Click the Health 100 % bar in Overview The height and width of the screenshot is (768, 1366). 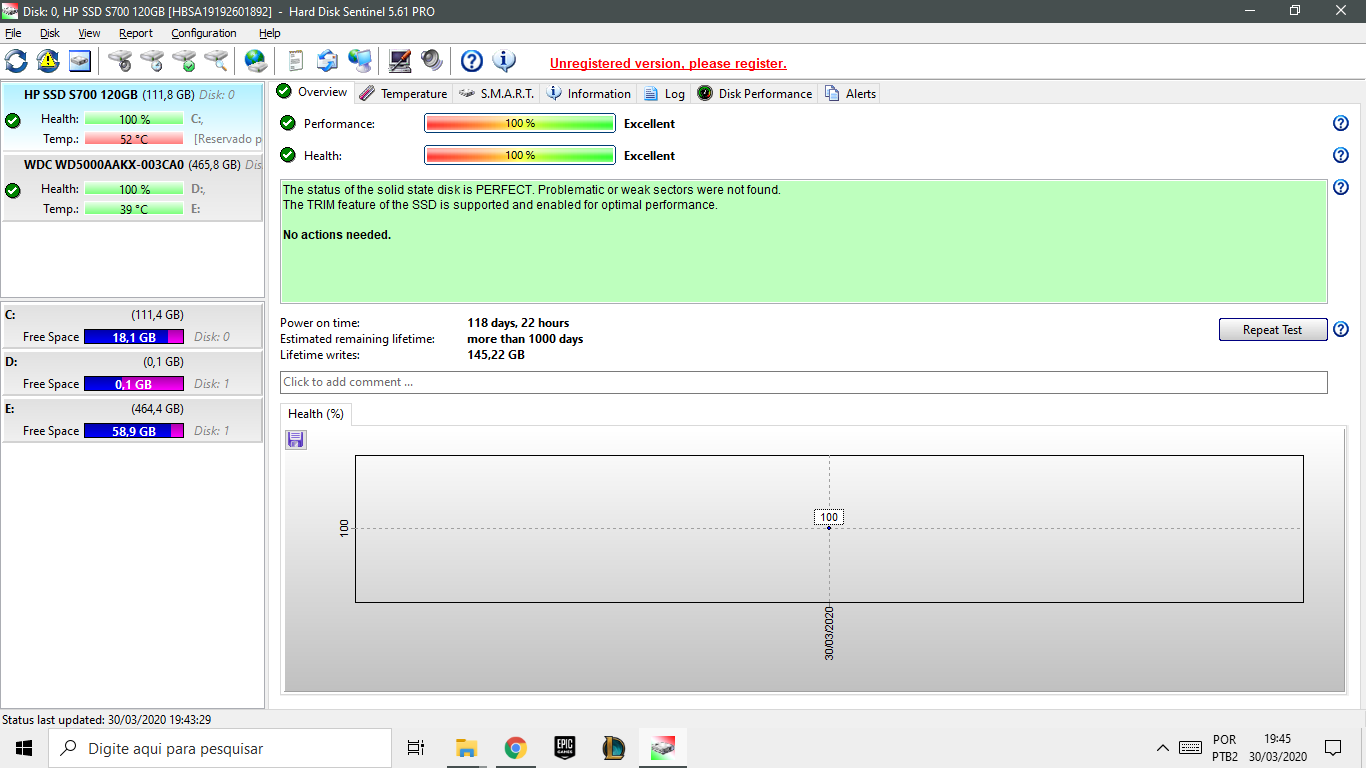click(x=520, y=155)
